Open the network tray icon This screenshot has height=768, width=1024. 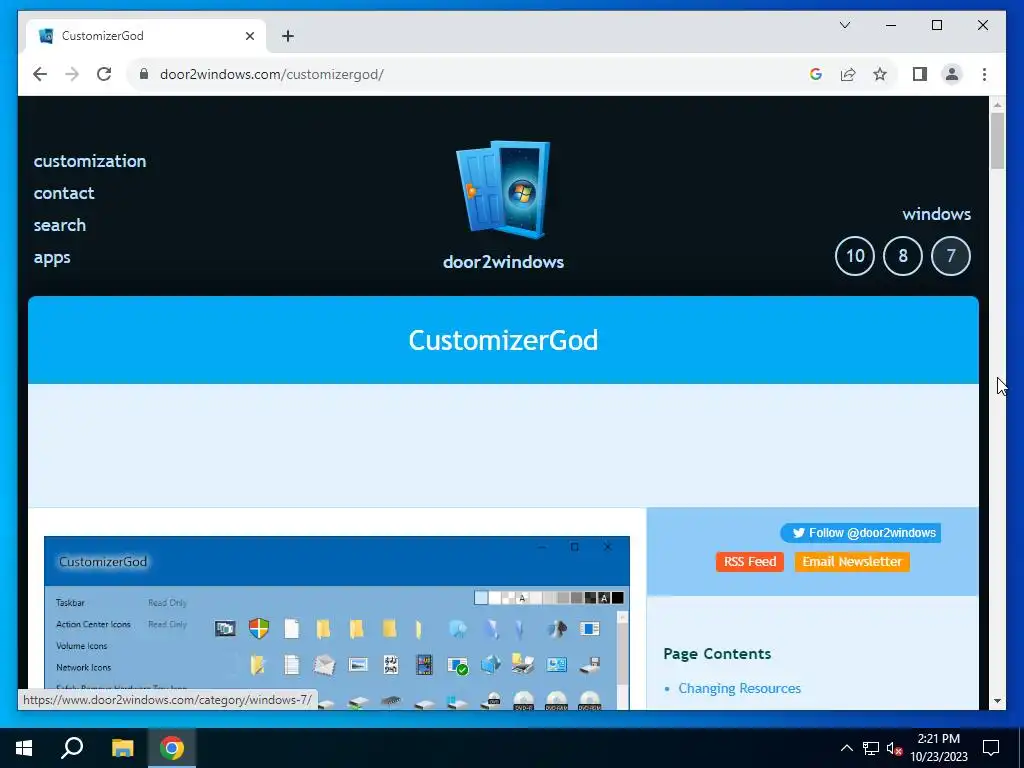coord(871,748)
